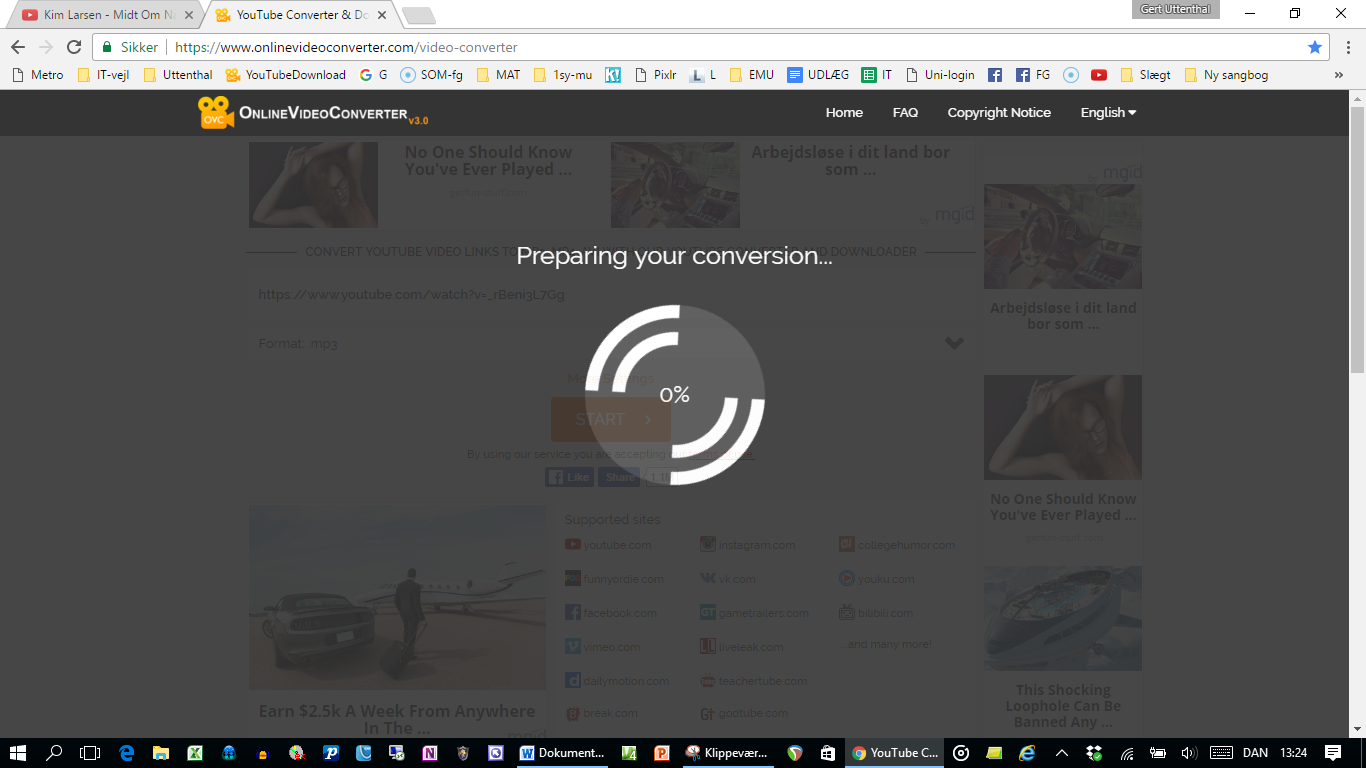Open Klippeværktøj in the taskbar
The image size is (1366, 768).
coord(726,753)
